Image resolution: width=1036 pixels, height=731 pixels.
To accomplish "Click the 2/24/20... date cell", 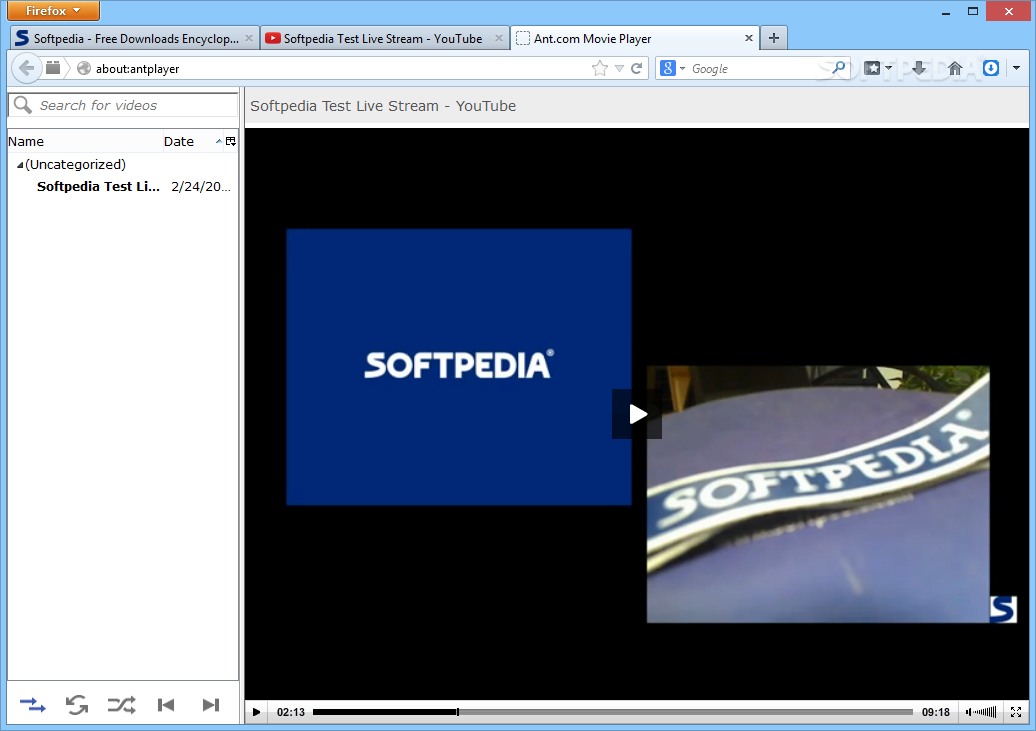I will click(x=201, y=186).
